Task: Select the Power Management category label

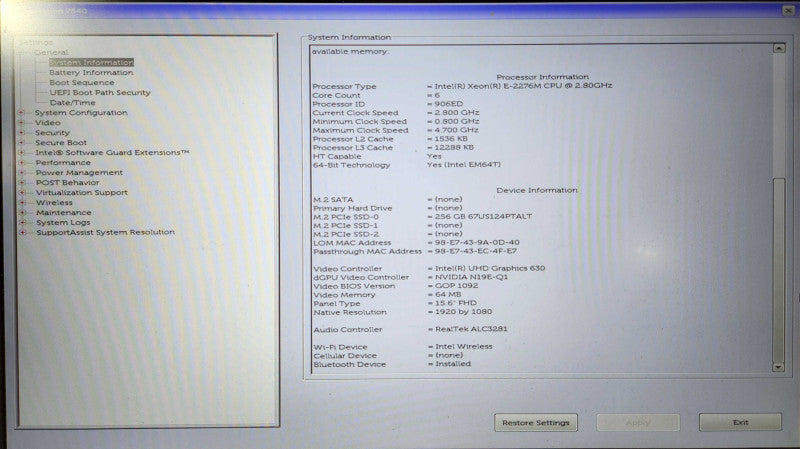Action: click(79, 172)
